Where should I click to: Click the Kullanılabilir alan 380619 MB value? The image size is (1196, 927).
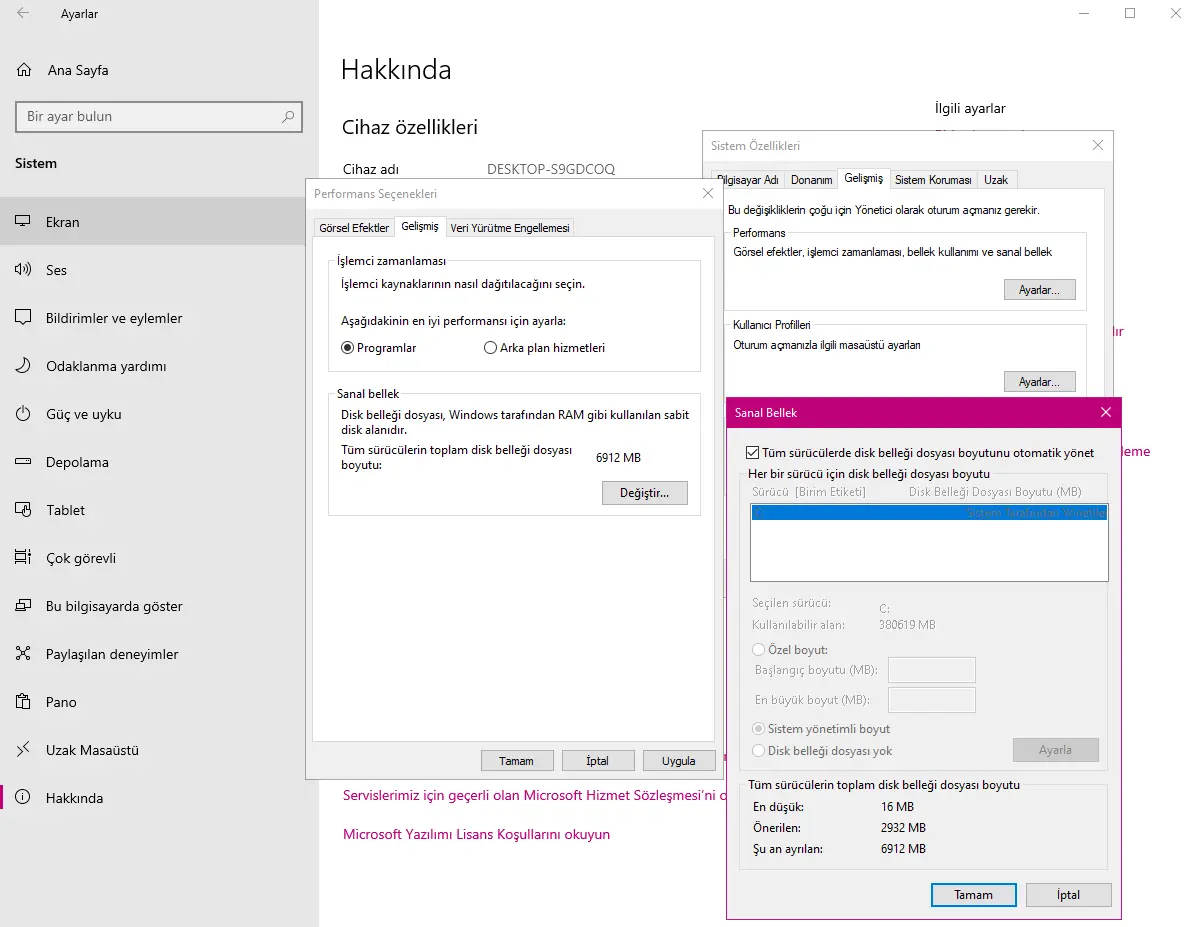coord(907,625)
